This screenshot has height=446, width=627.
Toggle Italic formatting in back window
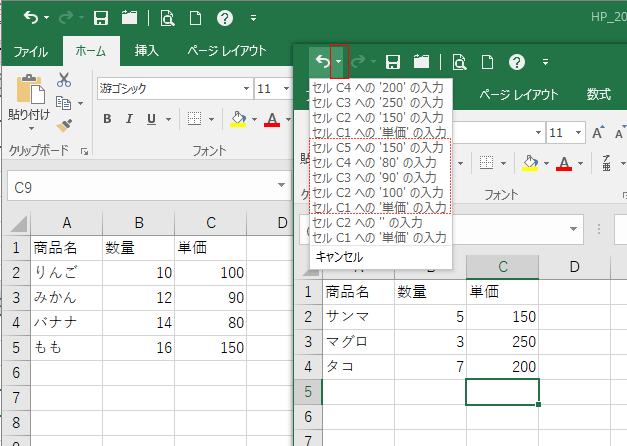pos(130,120)
